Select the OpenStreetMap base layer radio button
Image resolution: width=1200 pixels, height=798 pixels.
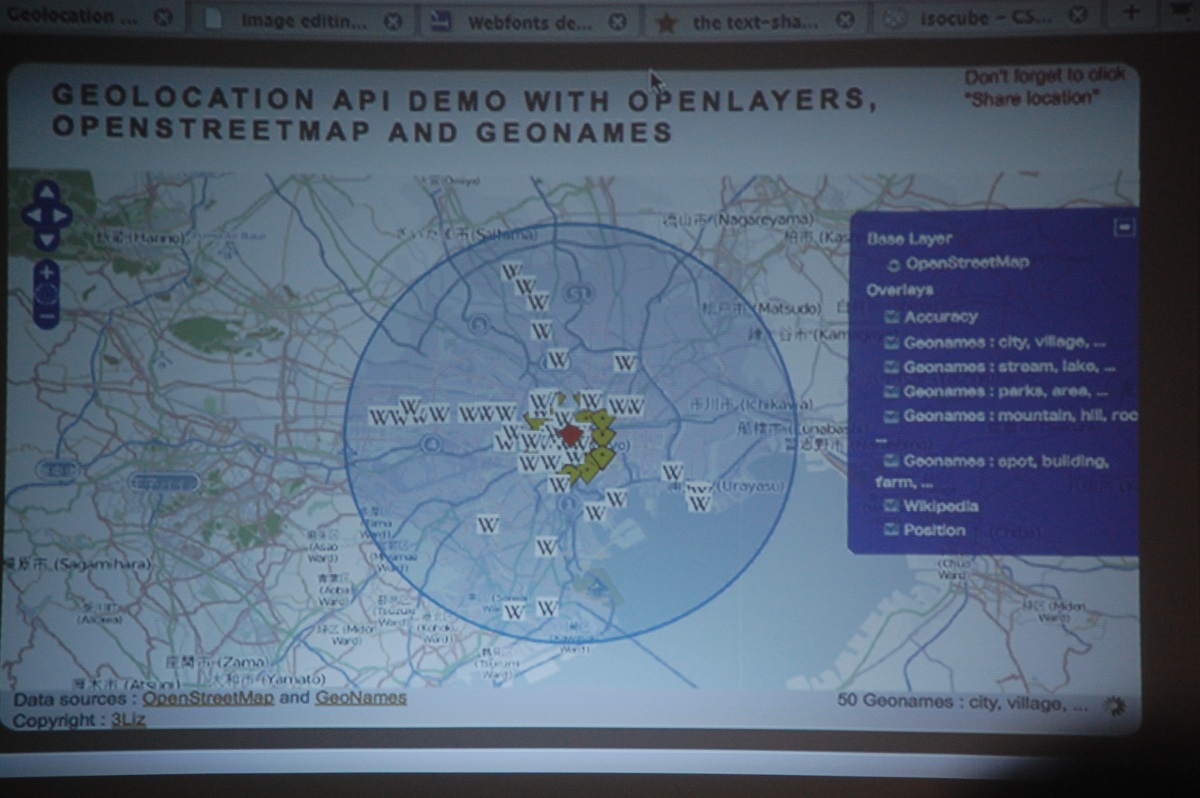[x=893, y=264]
